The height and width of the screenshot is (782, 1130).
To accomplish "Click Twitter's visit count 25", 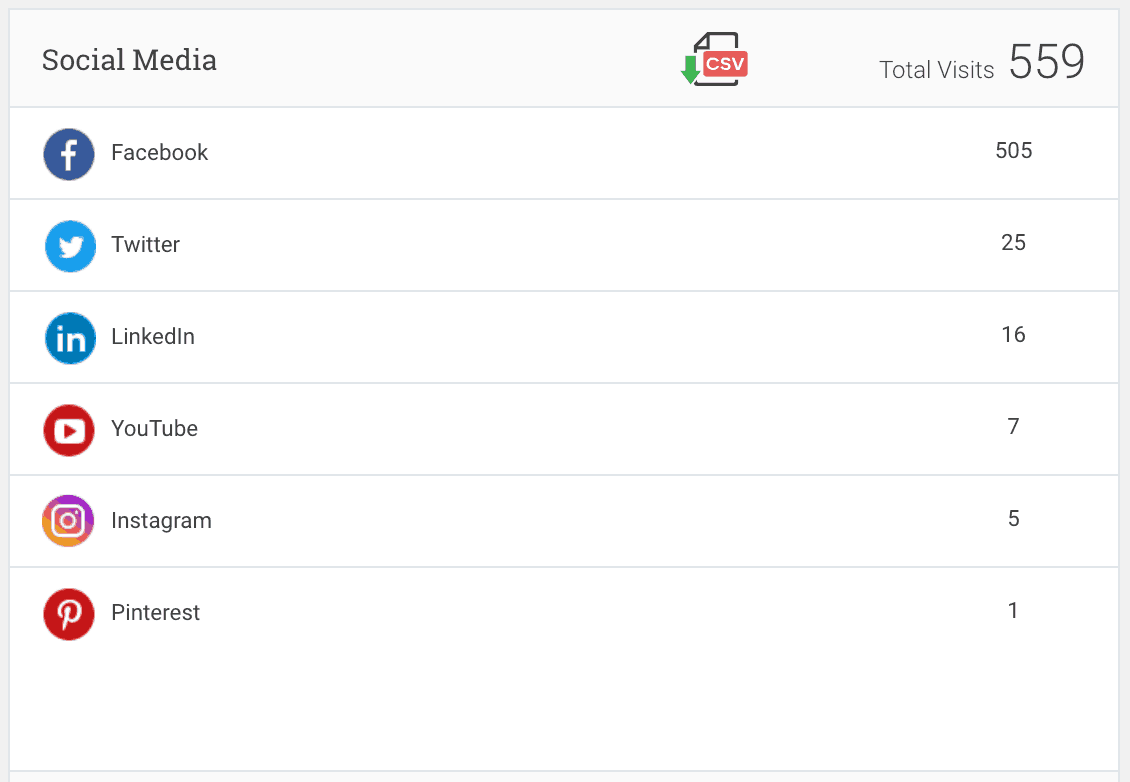I will point(1013,243).
